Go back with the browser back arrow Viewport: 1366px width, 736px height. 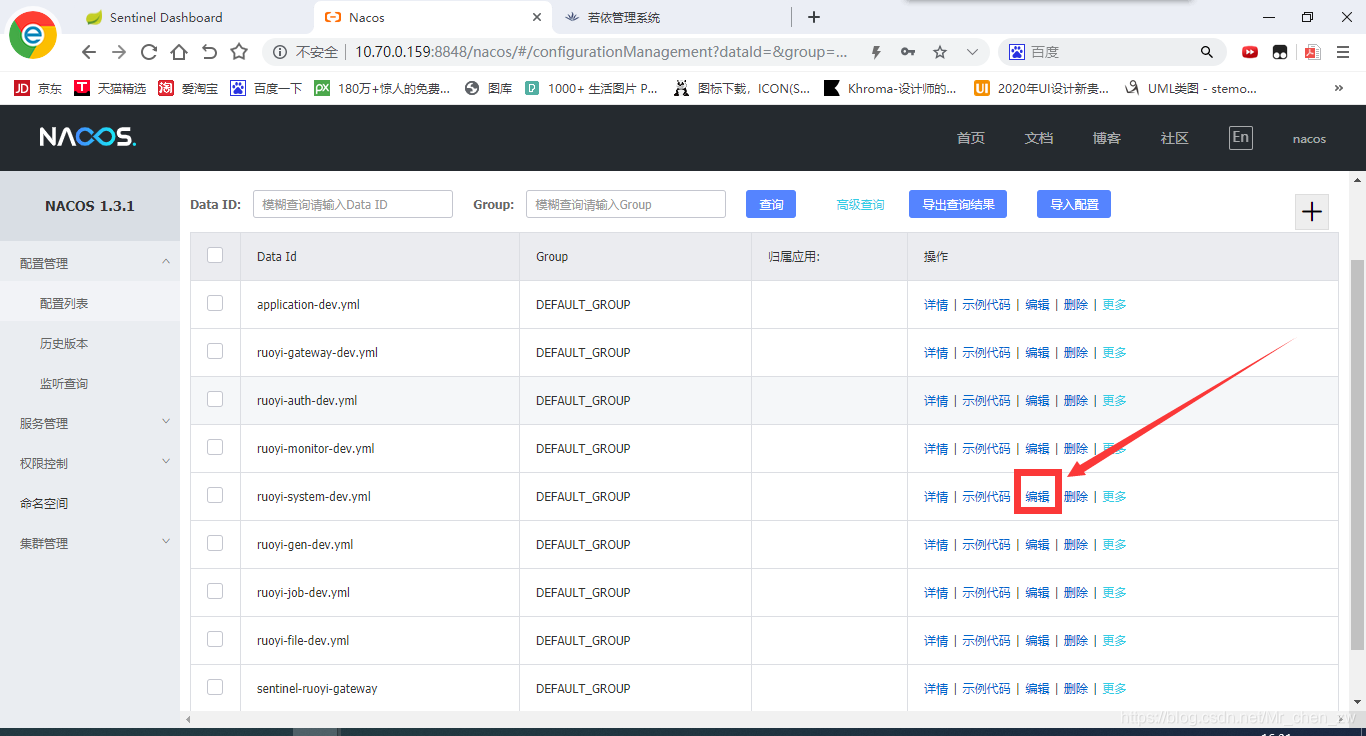tap(89, 52)
